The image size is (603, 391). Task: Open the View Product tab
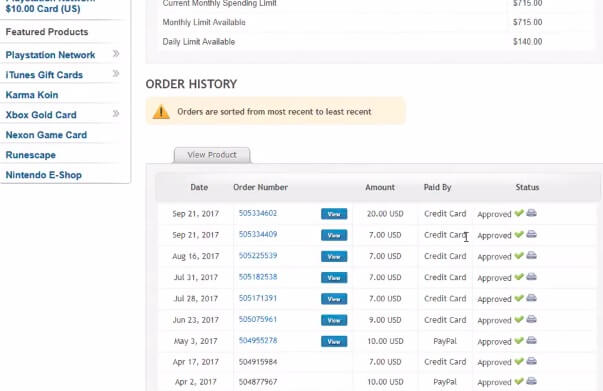tap(212, 155)
